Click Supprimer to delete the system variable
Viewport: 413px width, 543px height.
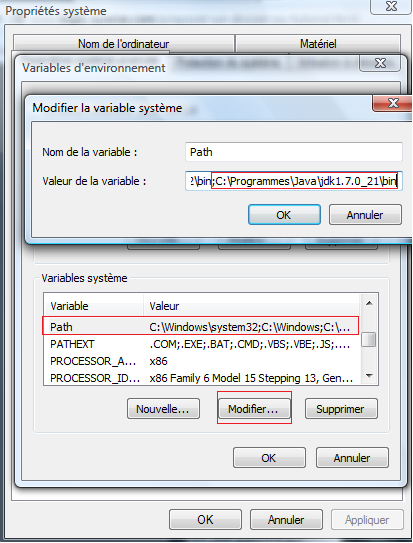341,409
